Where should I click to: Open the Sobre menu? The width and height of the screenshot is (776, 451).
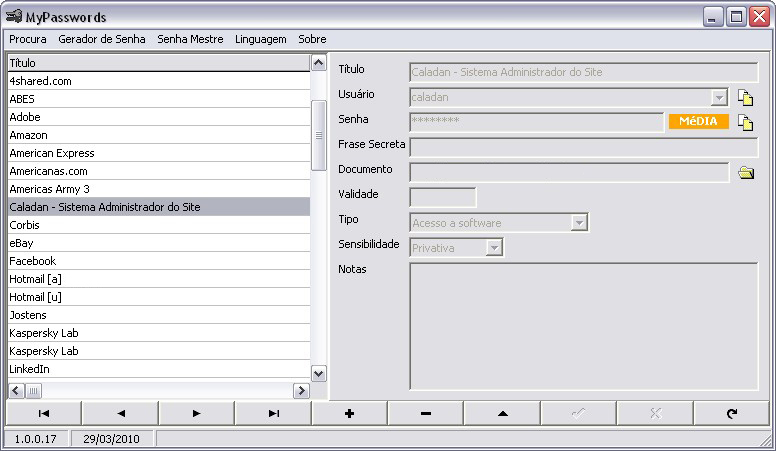point(312,39)
